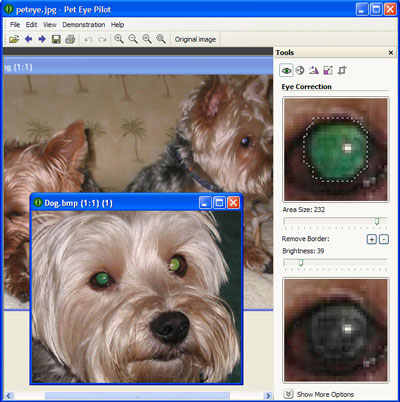Open file with the folder icon

tap(14, 39)
